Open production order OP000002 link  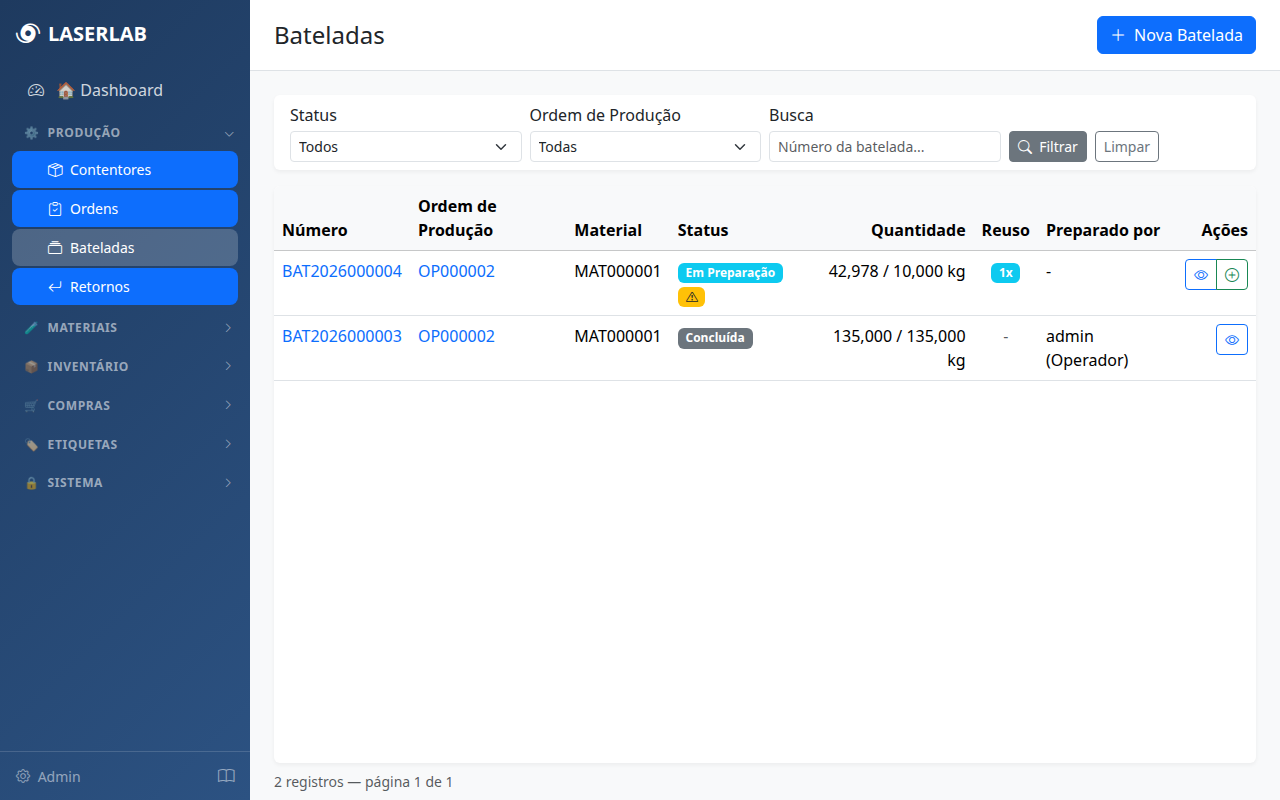tap(456, 270)
